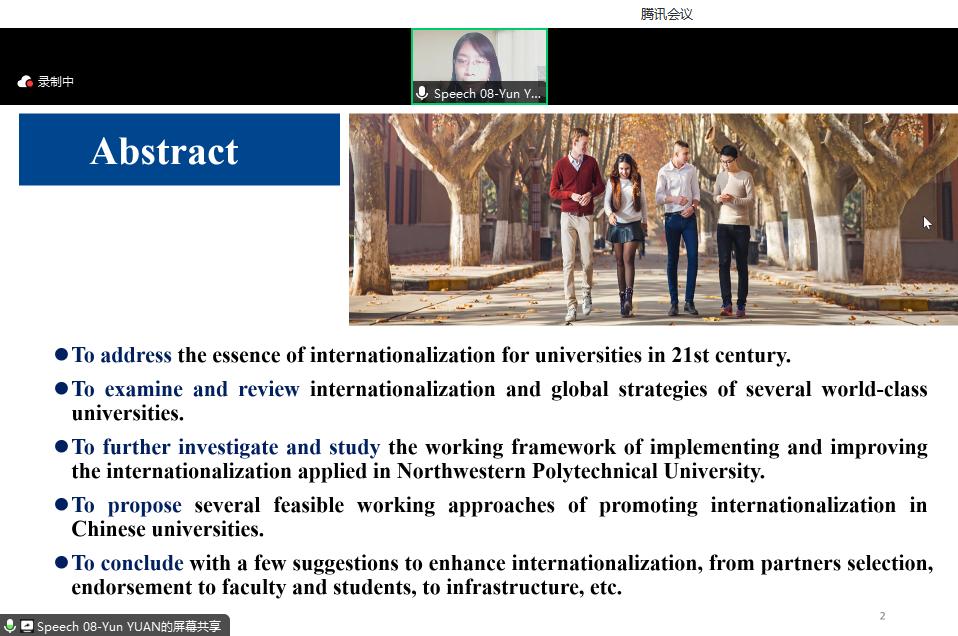958x636 pixels.
Task: Click 'To further investigate and study' text
Action: click(226, 447)
